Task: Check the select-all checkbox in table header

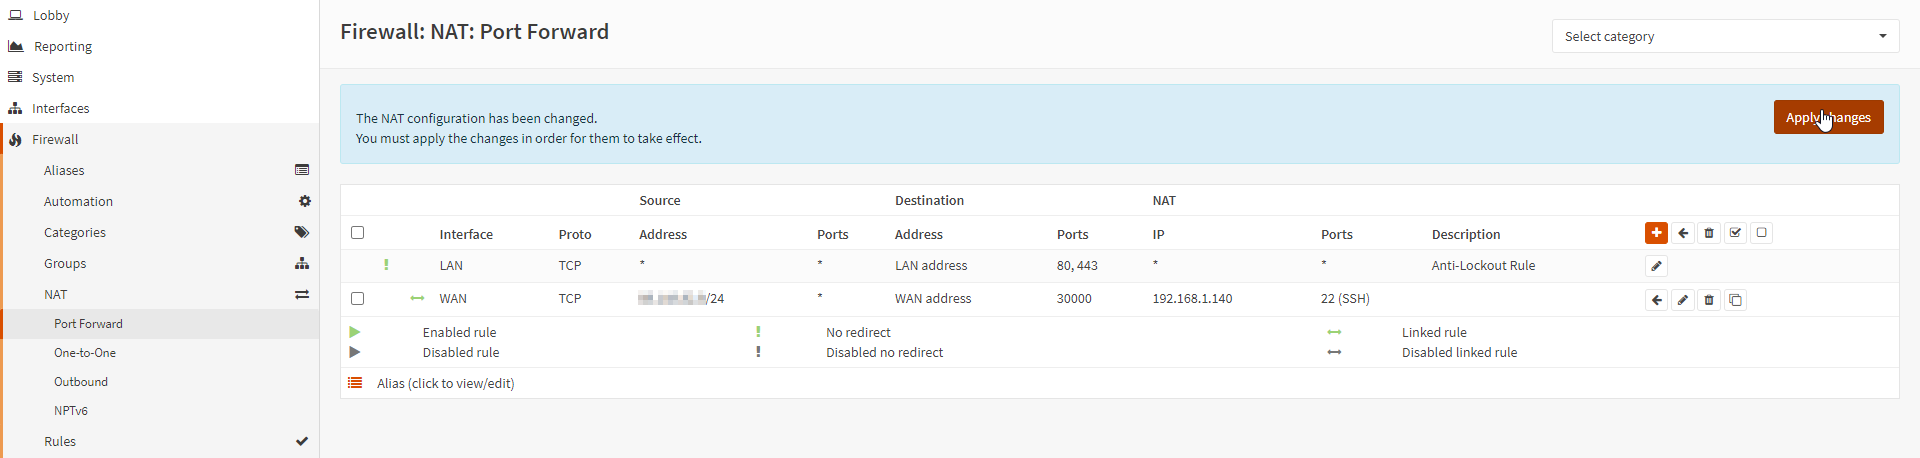Action: (x=357, y=233)
